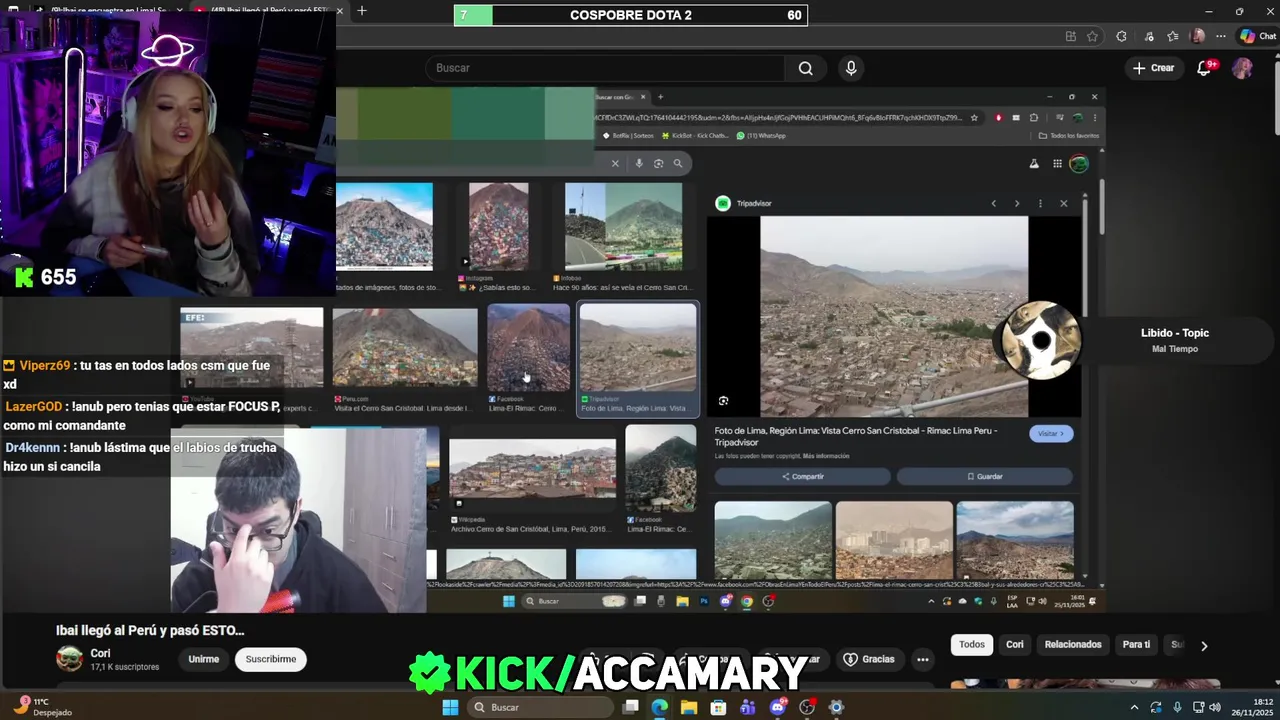Open Microsoft Store from taskbar
Image resolution: width=1280 pixels, height=720 pixels.
(x=718, y=707)
